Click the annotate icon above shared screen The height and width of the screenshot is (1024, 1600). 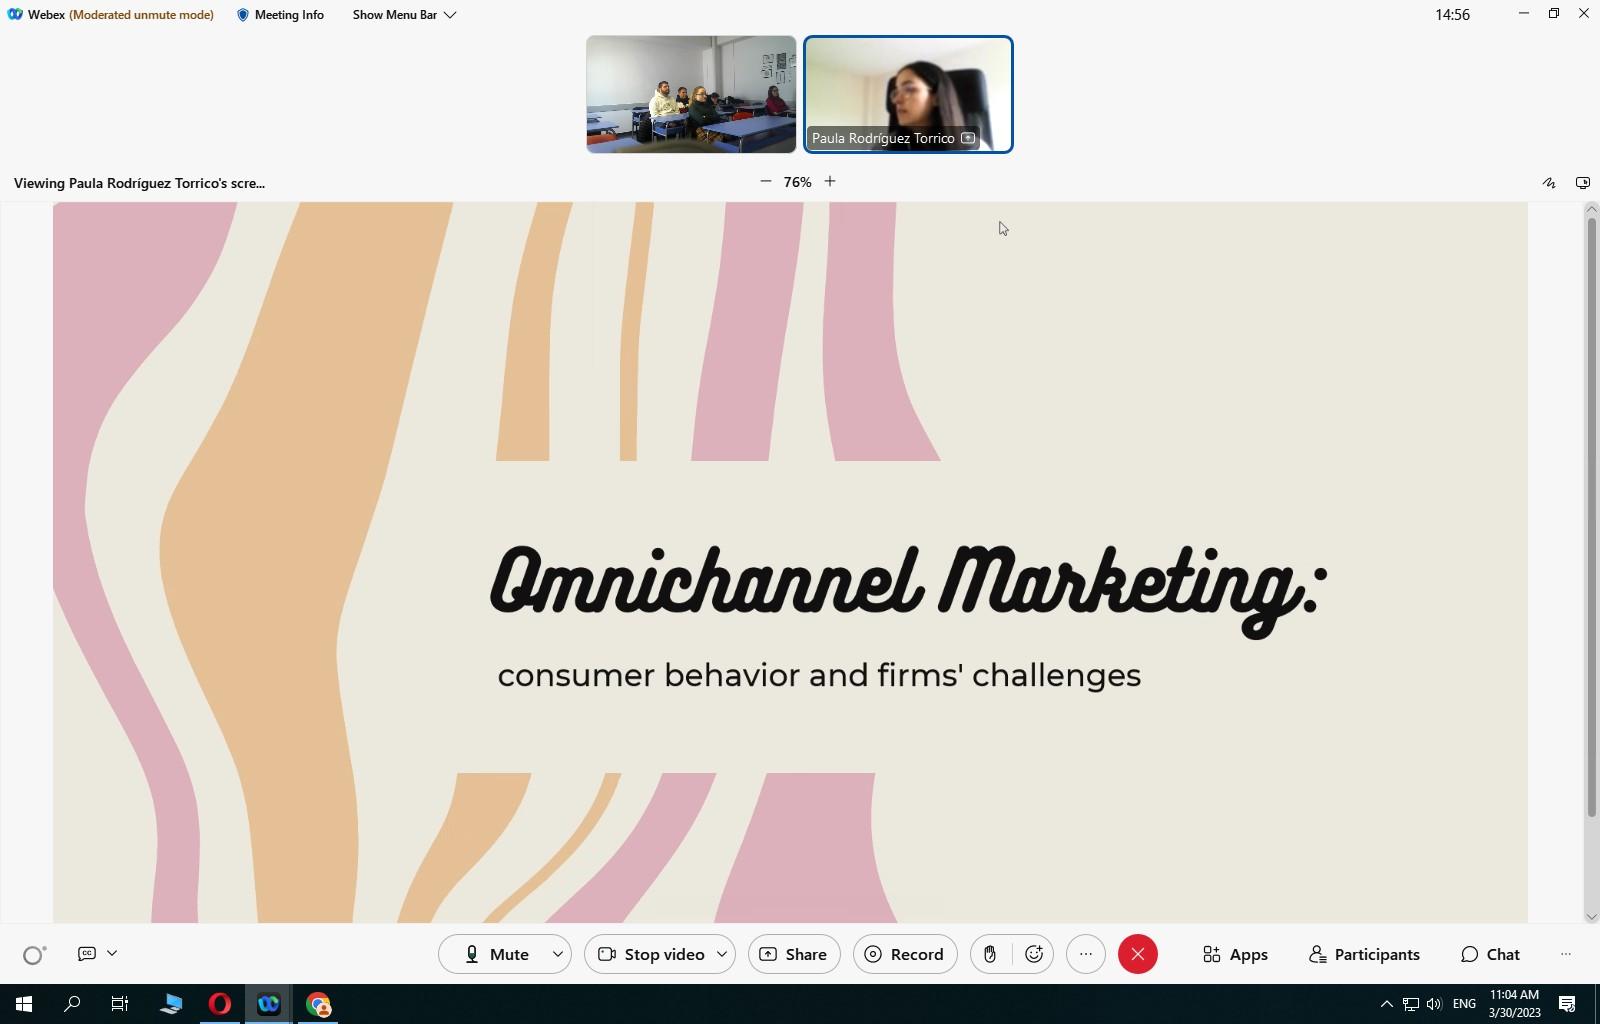click(1549, 183)
